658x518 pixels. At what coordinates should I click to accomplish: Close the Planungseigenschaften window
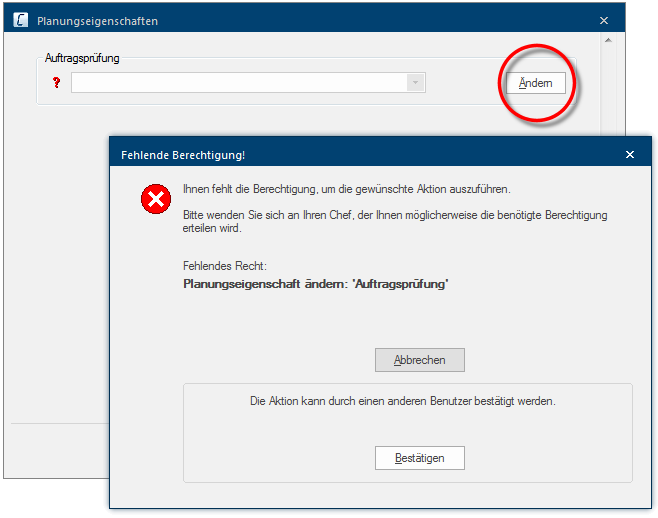(x=603, y=20)
